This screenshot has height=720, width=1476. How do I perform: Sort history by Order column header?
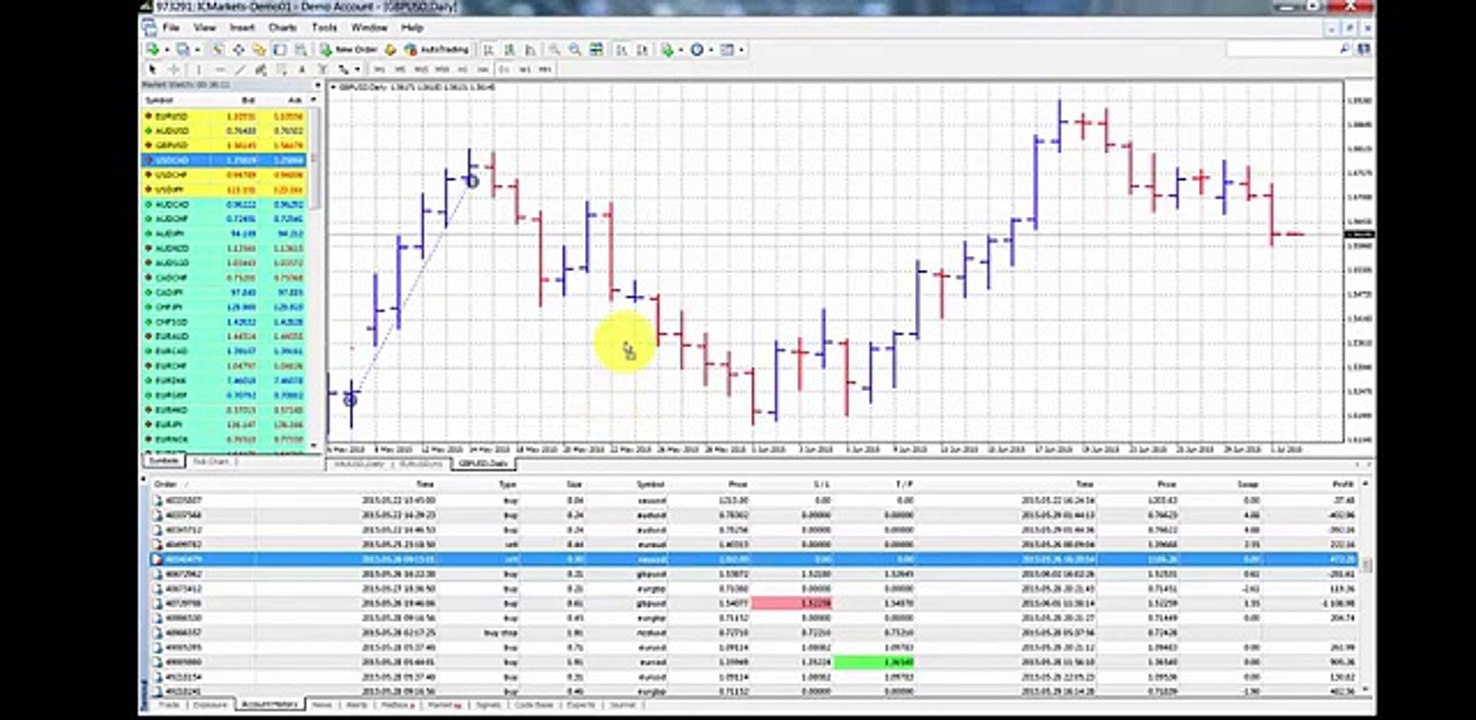tap(165, 484)
